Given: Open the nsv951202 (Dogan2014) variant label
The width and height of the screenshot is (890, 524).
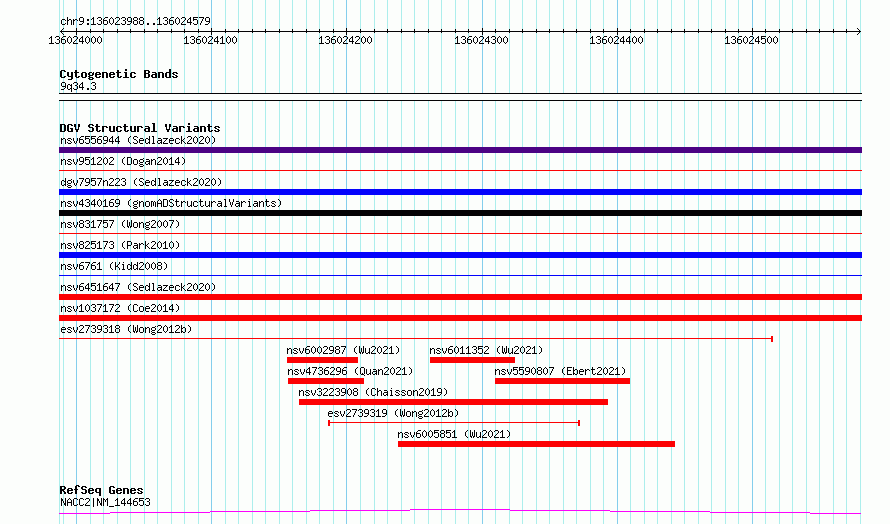Looking at the screenshot, I should coord(123,161).
